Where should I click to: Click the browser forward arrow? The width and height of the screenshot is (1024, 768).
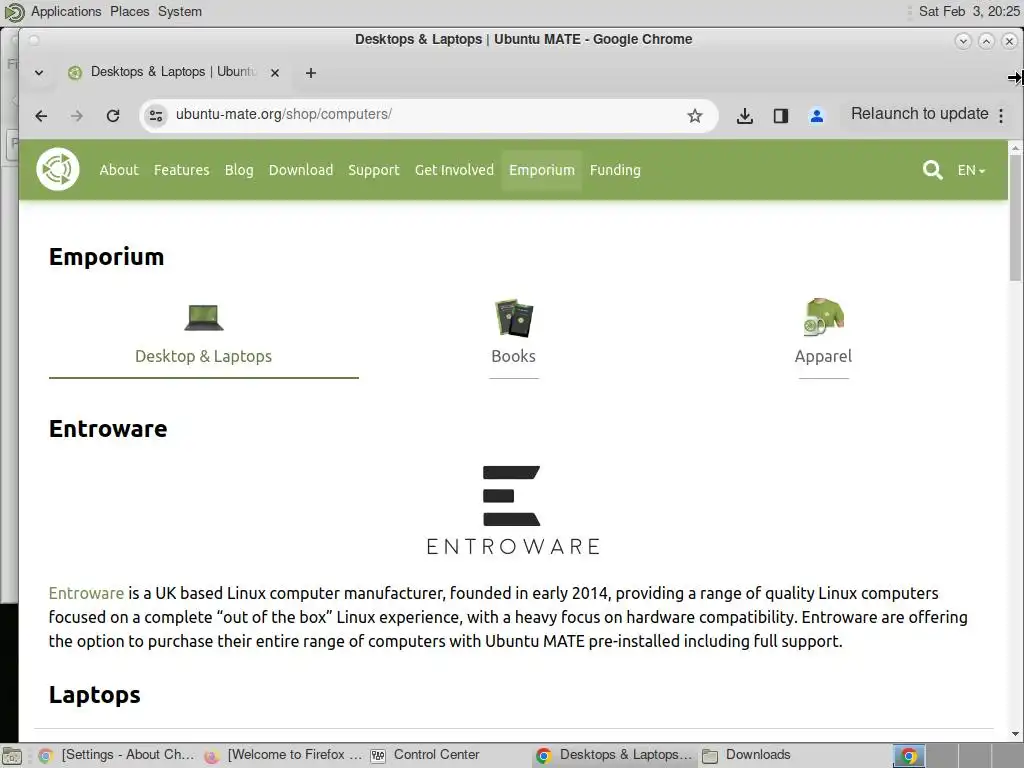click(77, 116)
